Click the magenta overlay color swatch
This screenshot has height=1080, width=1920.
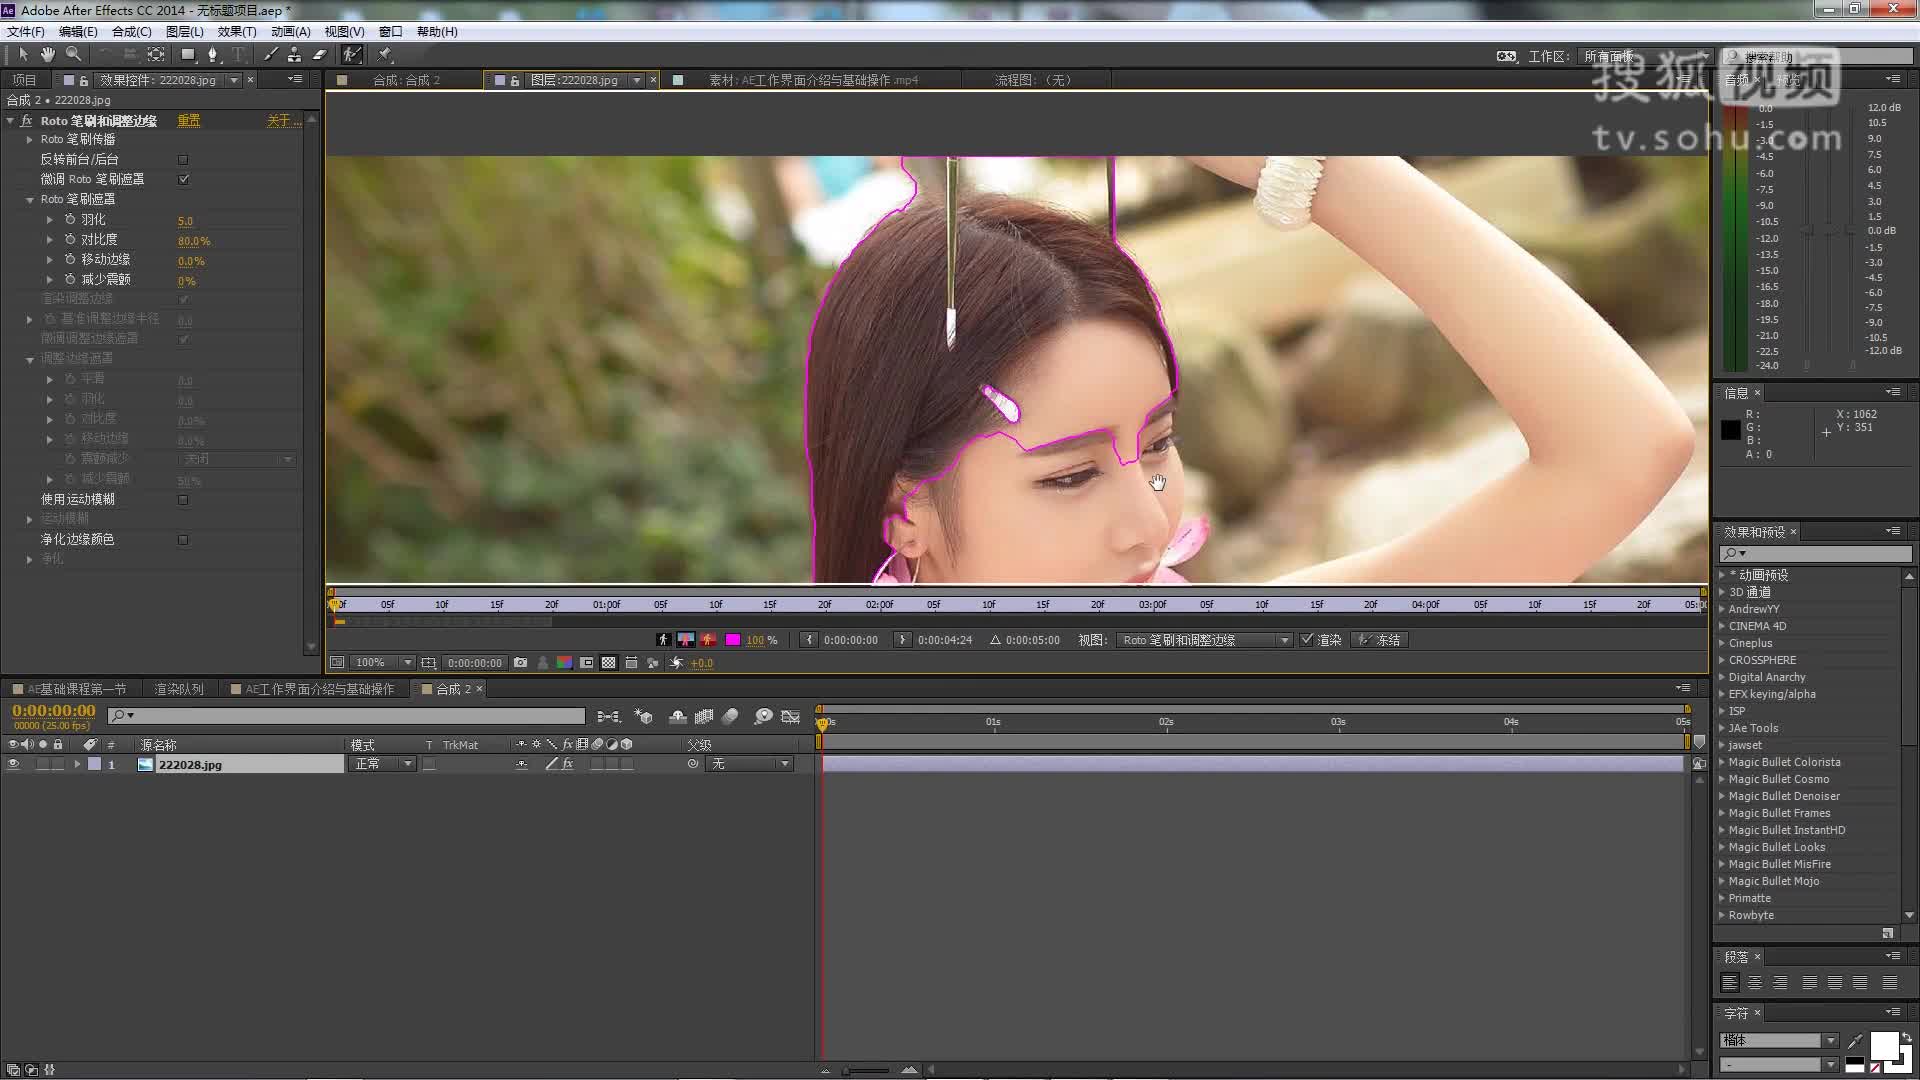point(733,640)
